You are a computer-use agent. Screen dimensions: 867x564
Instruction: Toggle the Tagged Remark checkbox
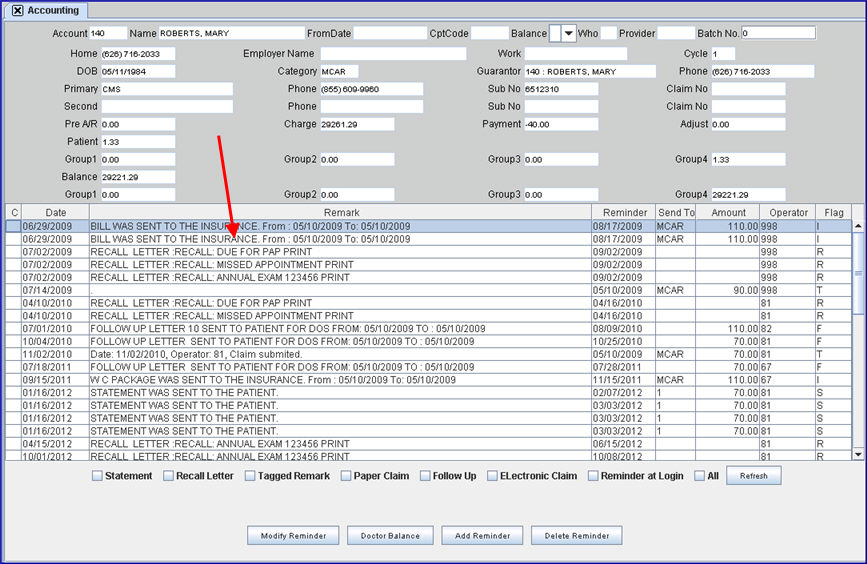point(250,476)
